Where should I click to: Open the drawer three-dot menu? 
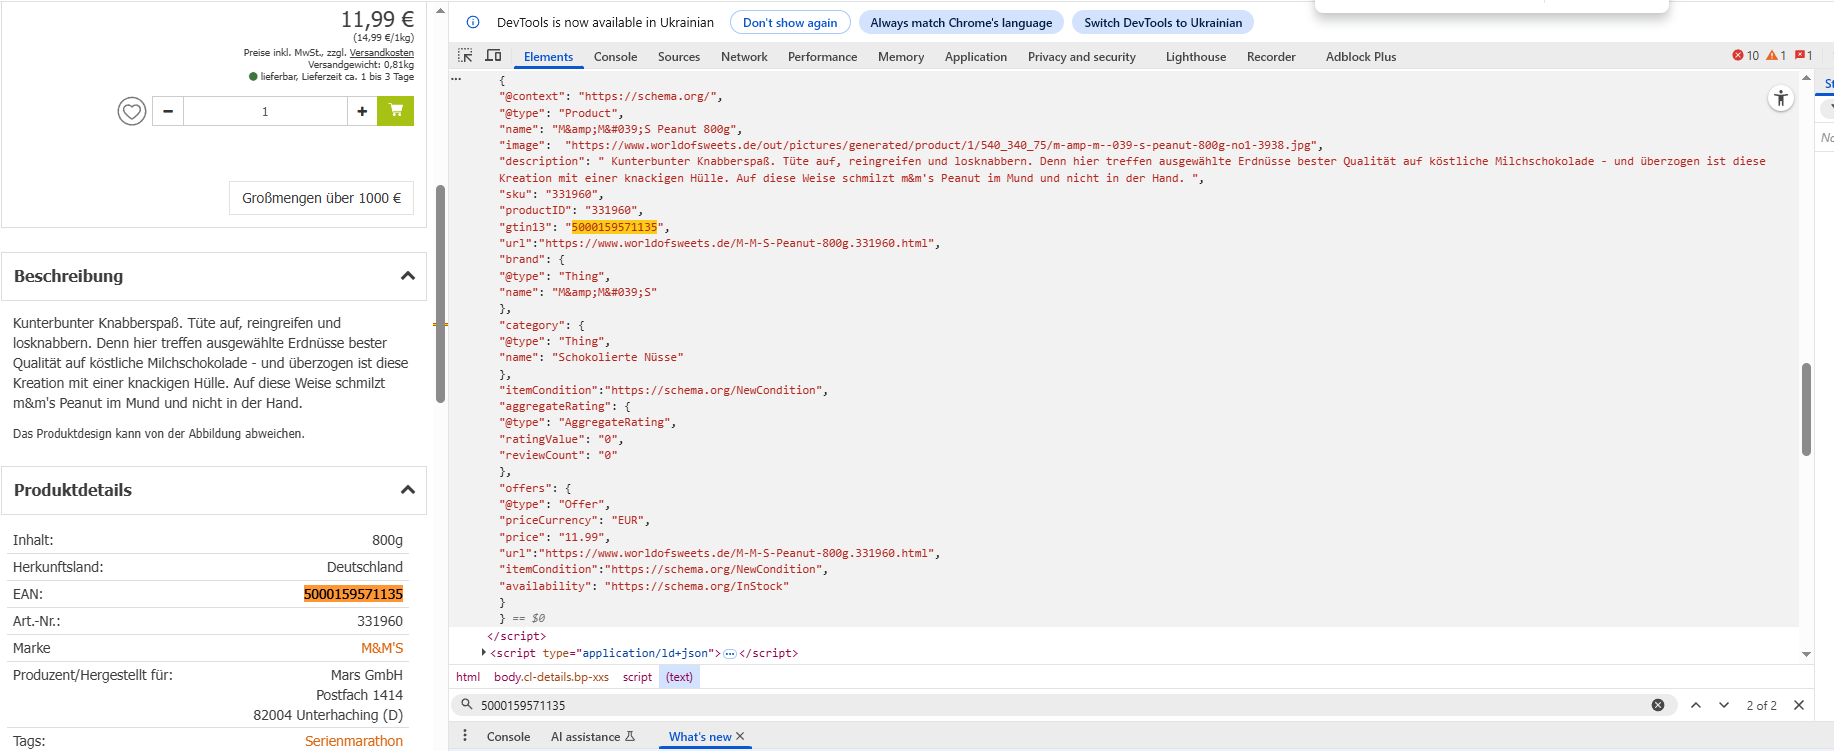point(465,736)
